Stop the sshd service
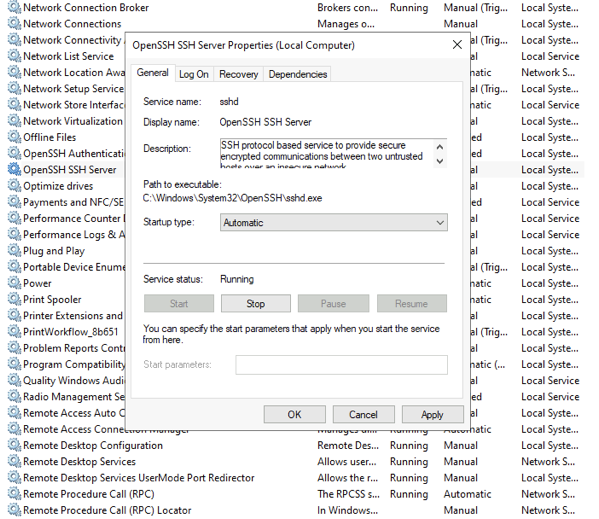 tap(256, 304)
